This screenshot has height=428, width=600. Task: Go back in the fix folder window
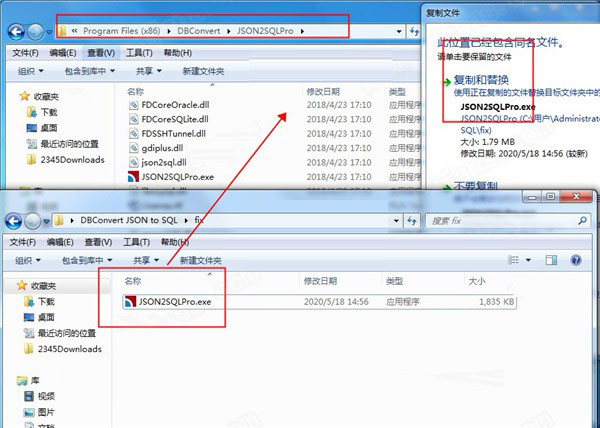[13, 221]
